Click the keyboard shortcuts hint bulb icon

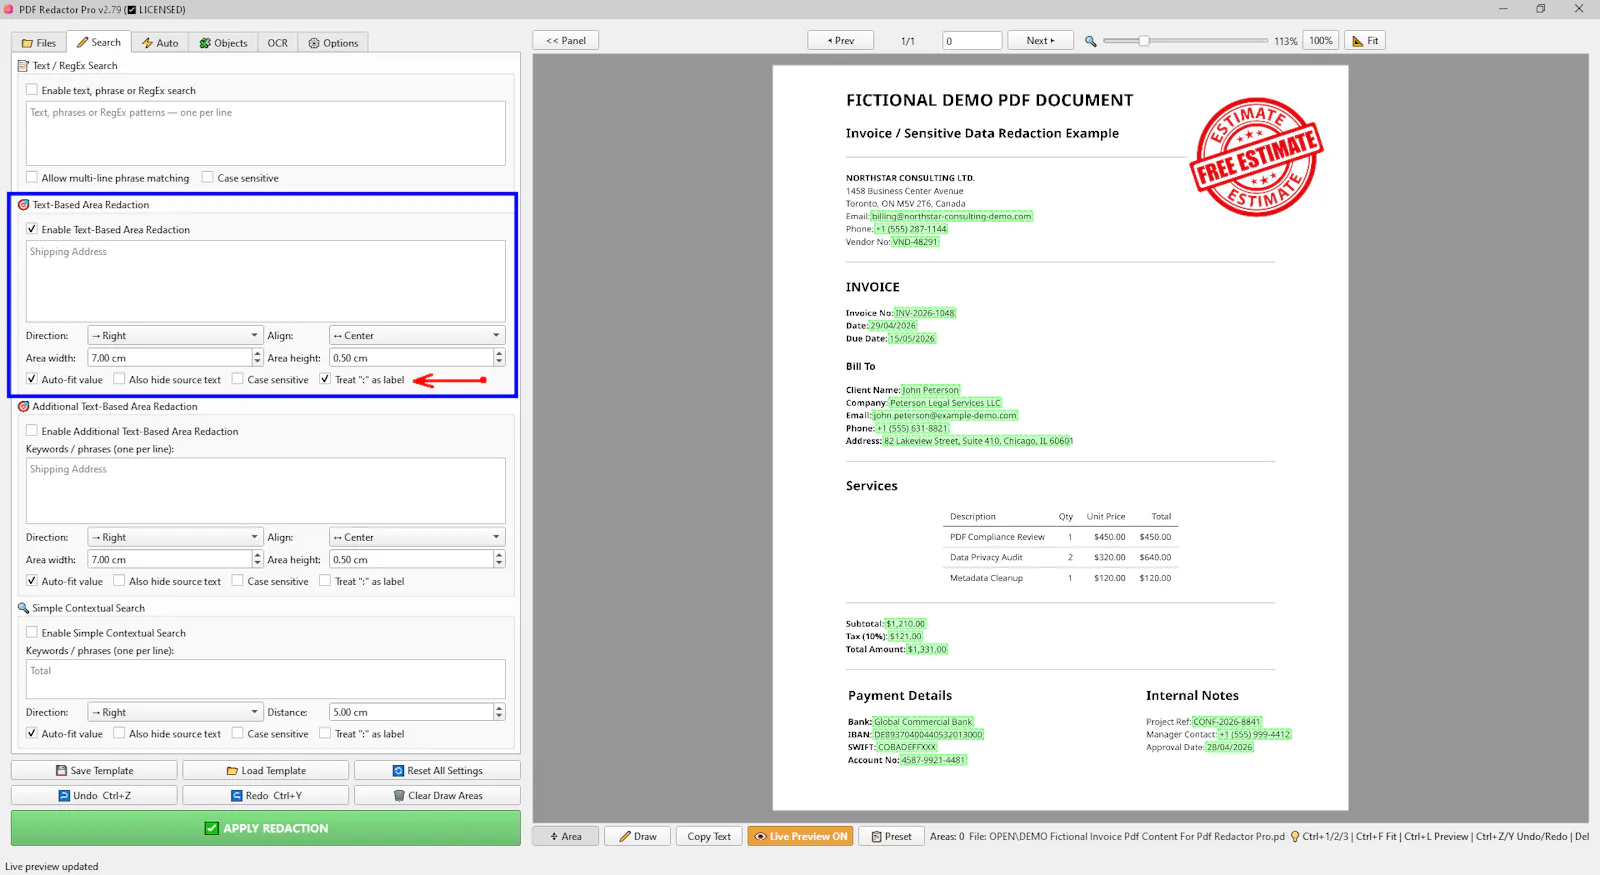(1295, 836)
